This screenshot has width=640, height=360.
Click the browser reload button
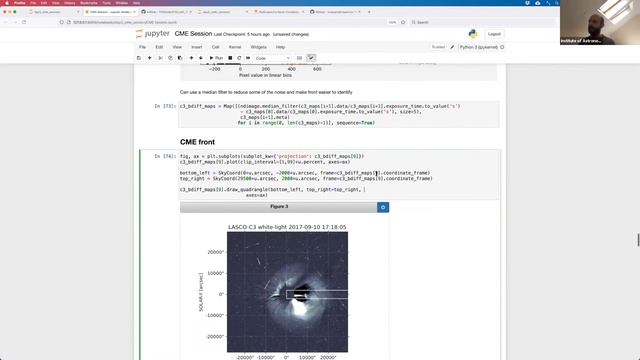coord(24,22)
